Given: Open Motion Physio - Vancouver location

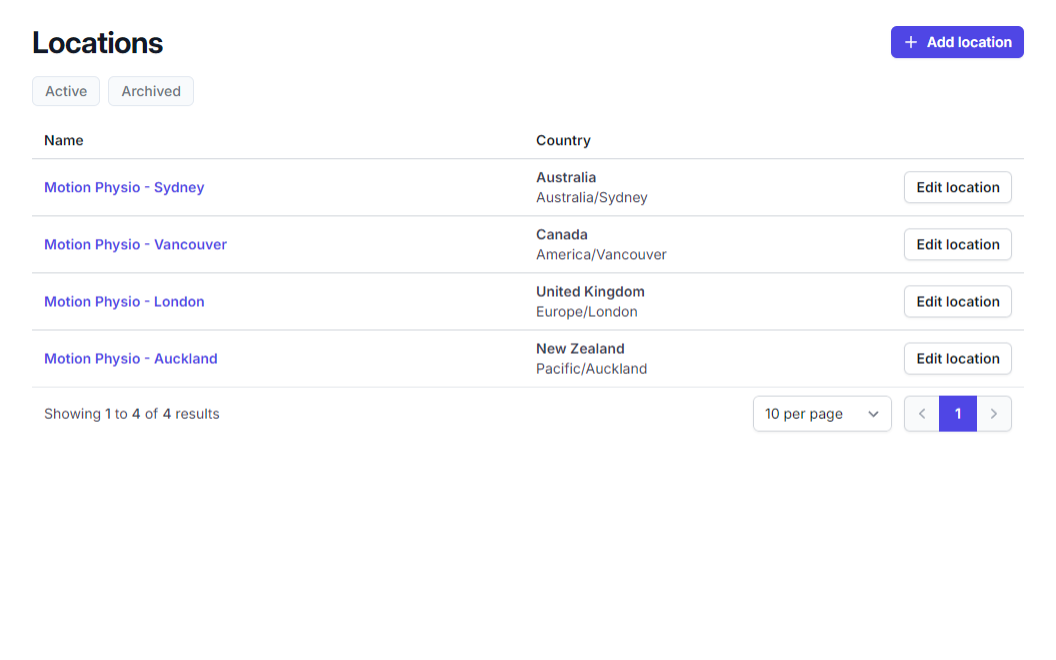Looking at the screenshot, I should [135, 244].
